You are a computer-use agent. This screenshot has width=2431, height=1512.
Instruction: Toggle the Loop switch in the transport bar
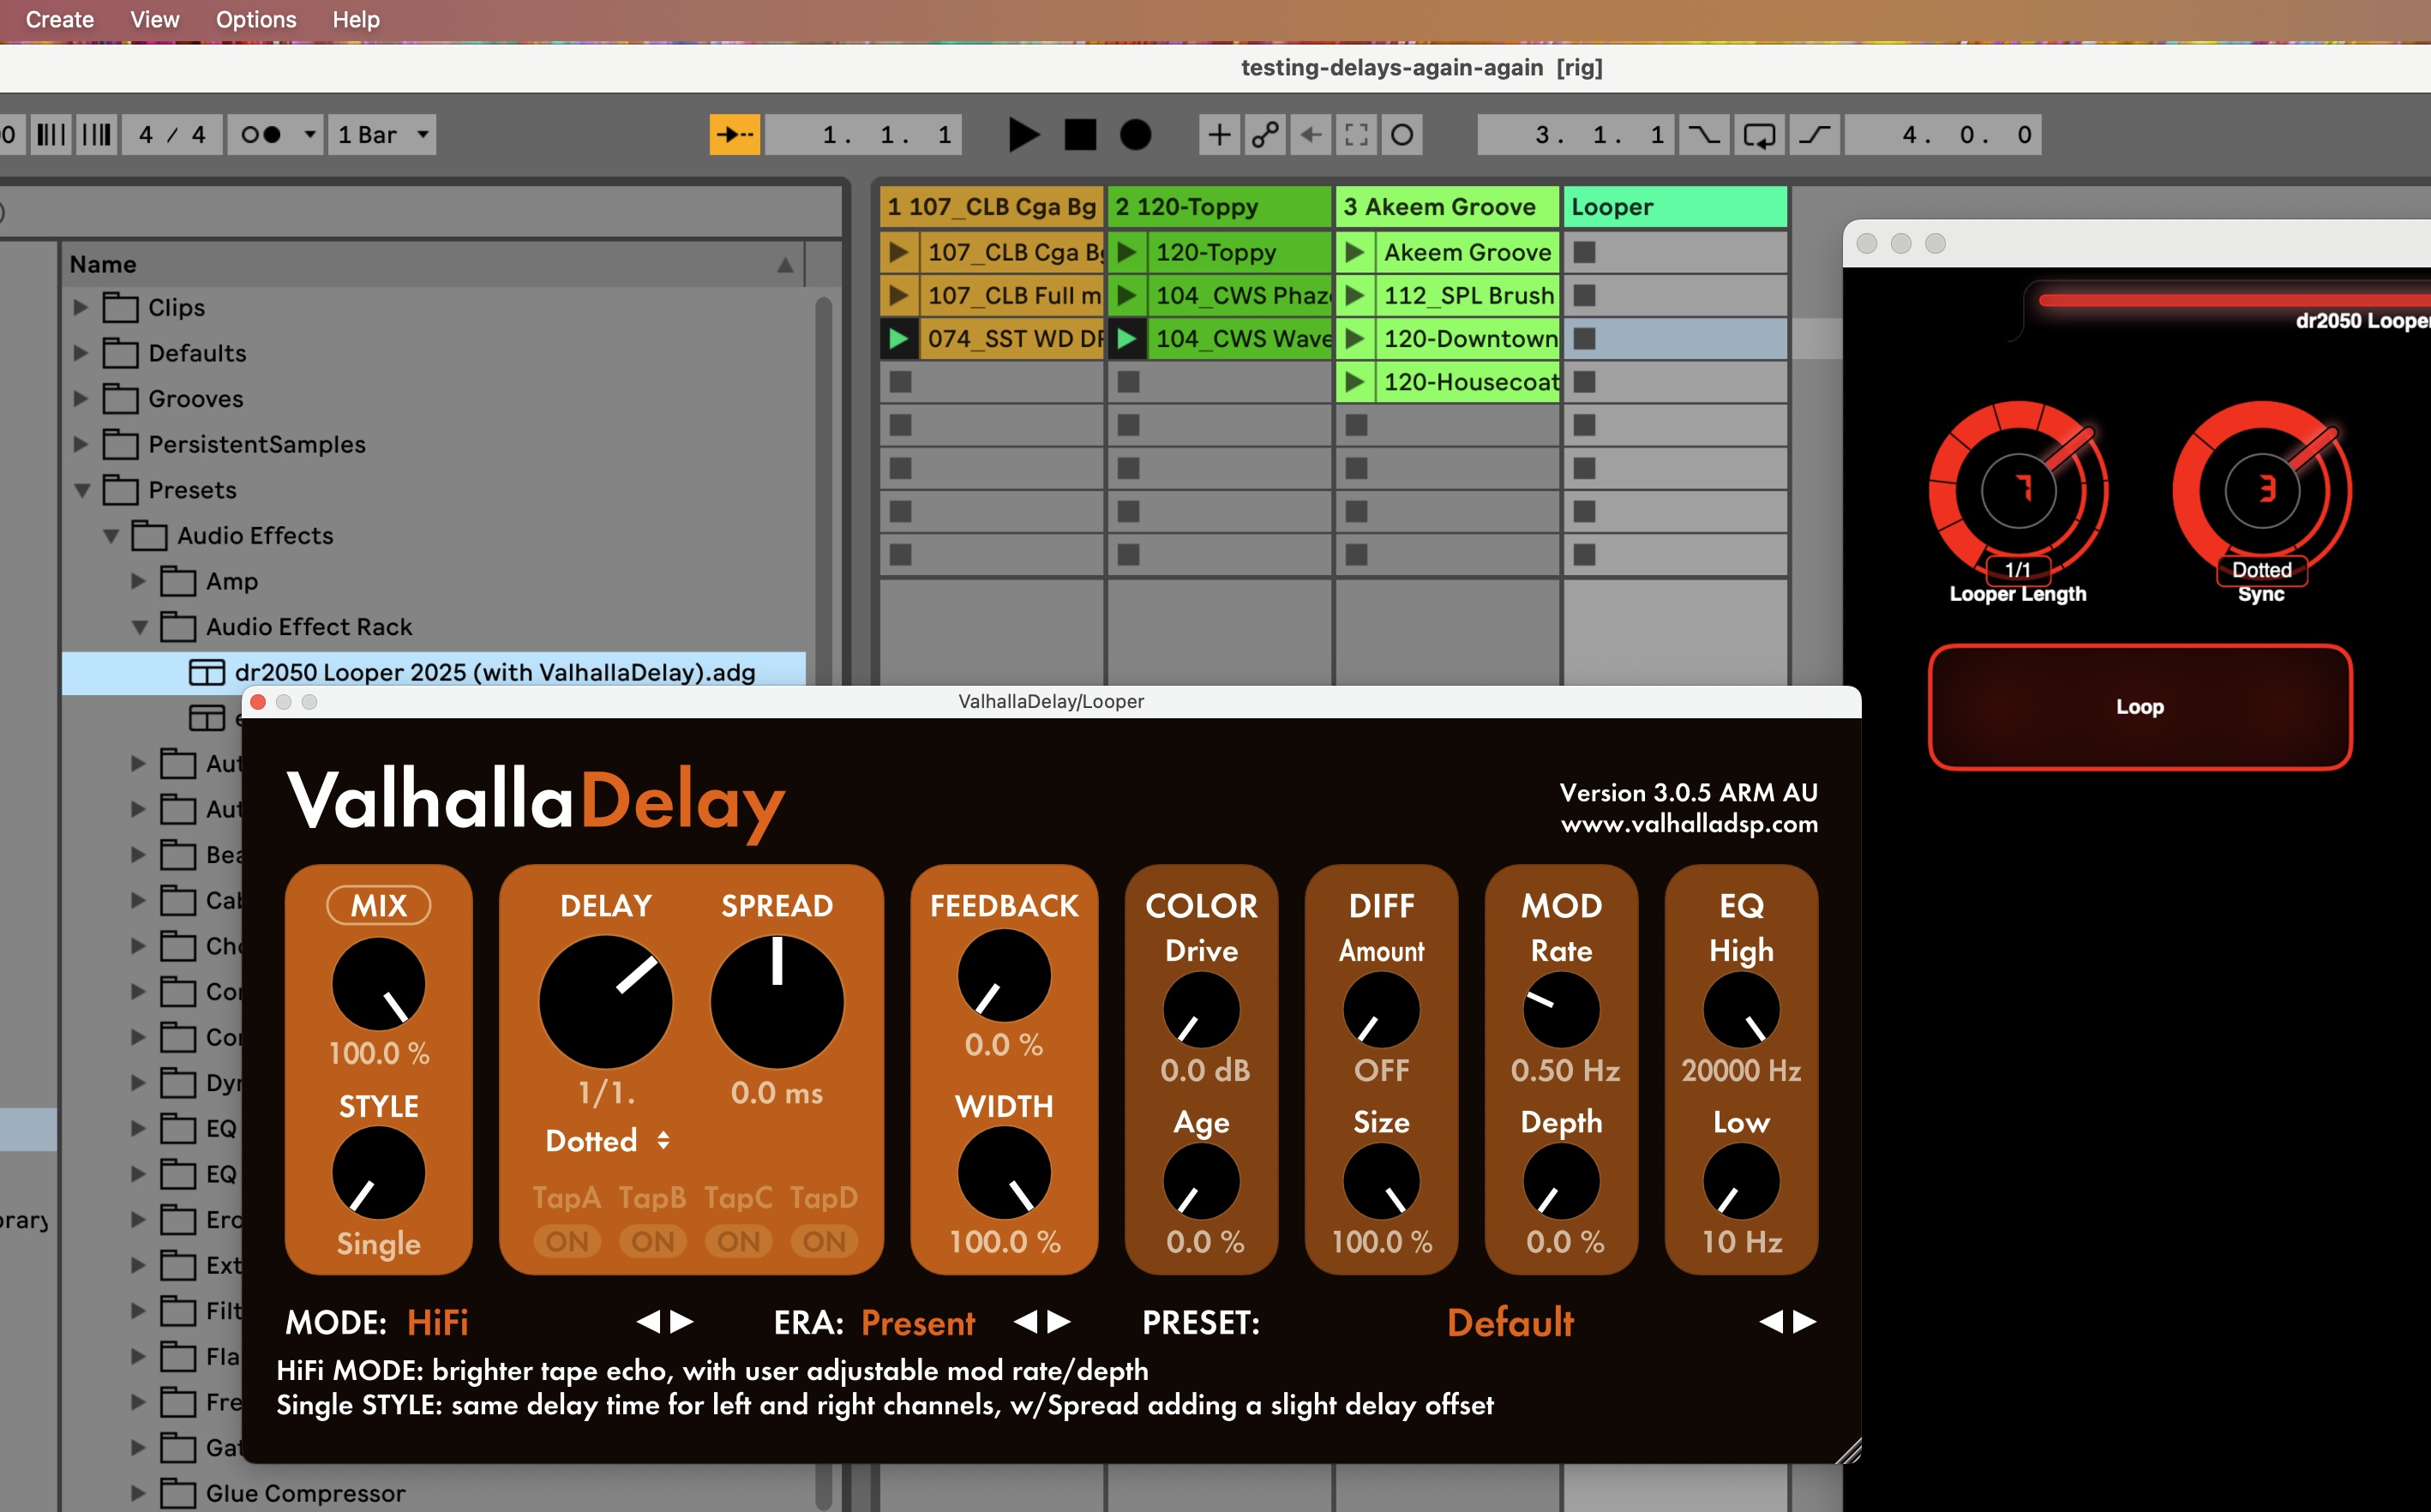(1760, 134)
